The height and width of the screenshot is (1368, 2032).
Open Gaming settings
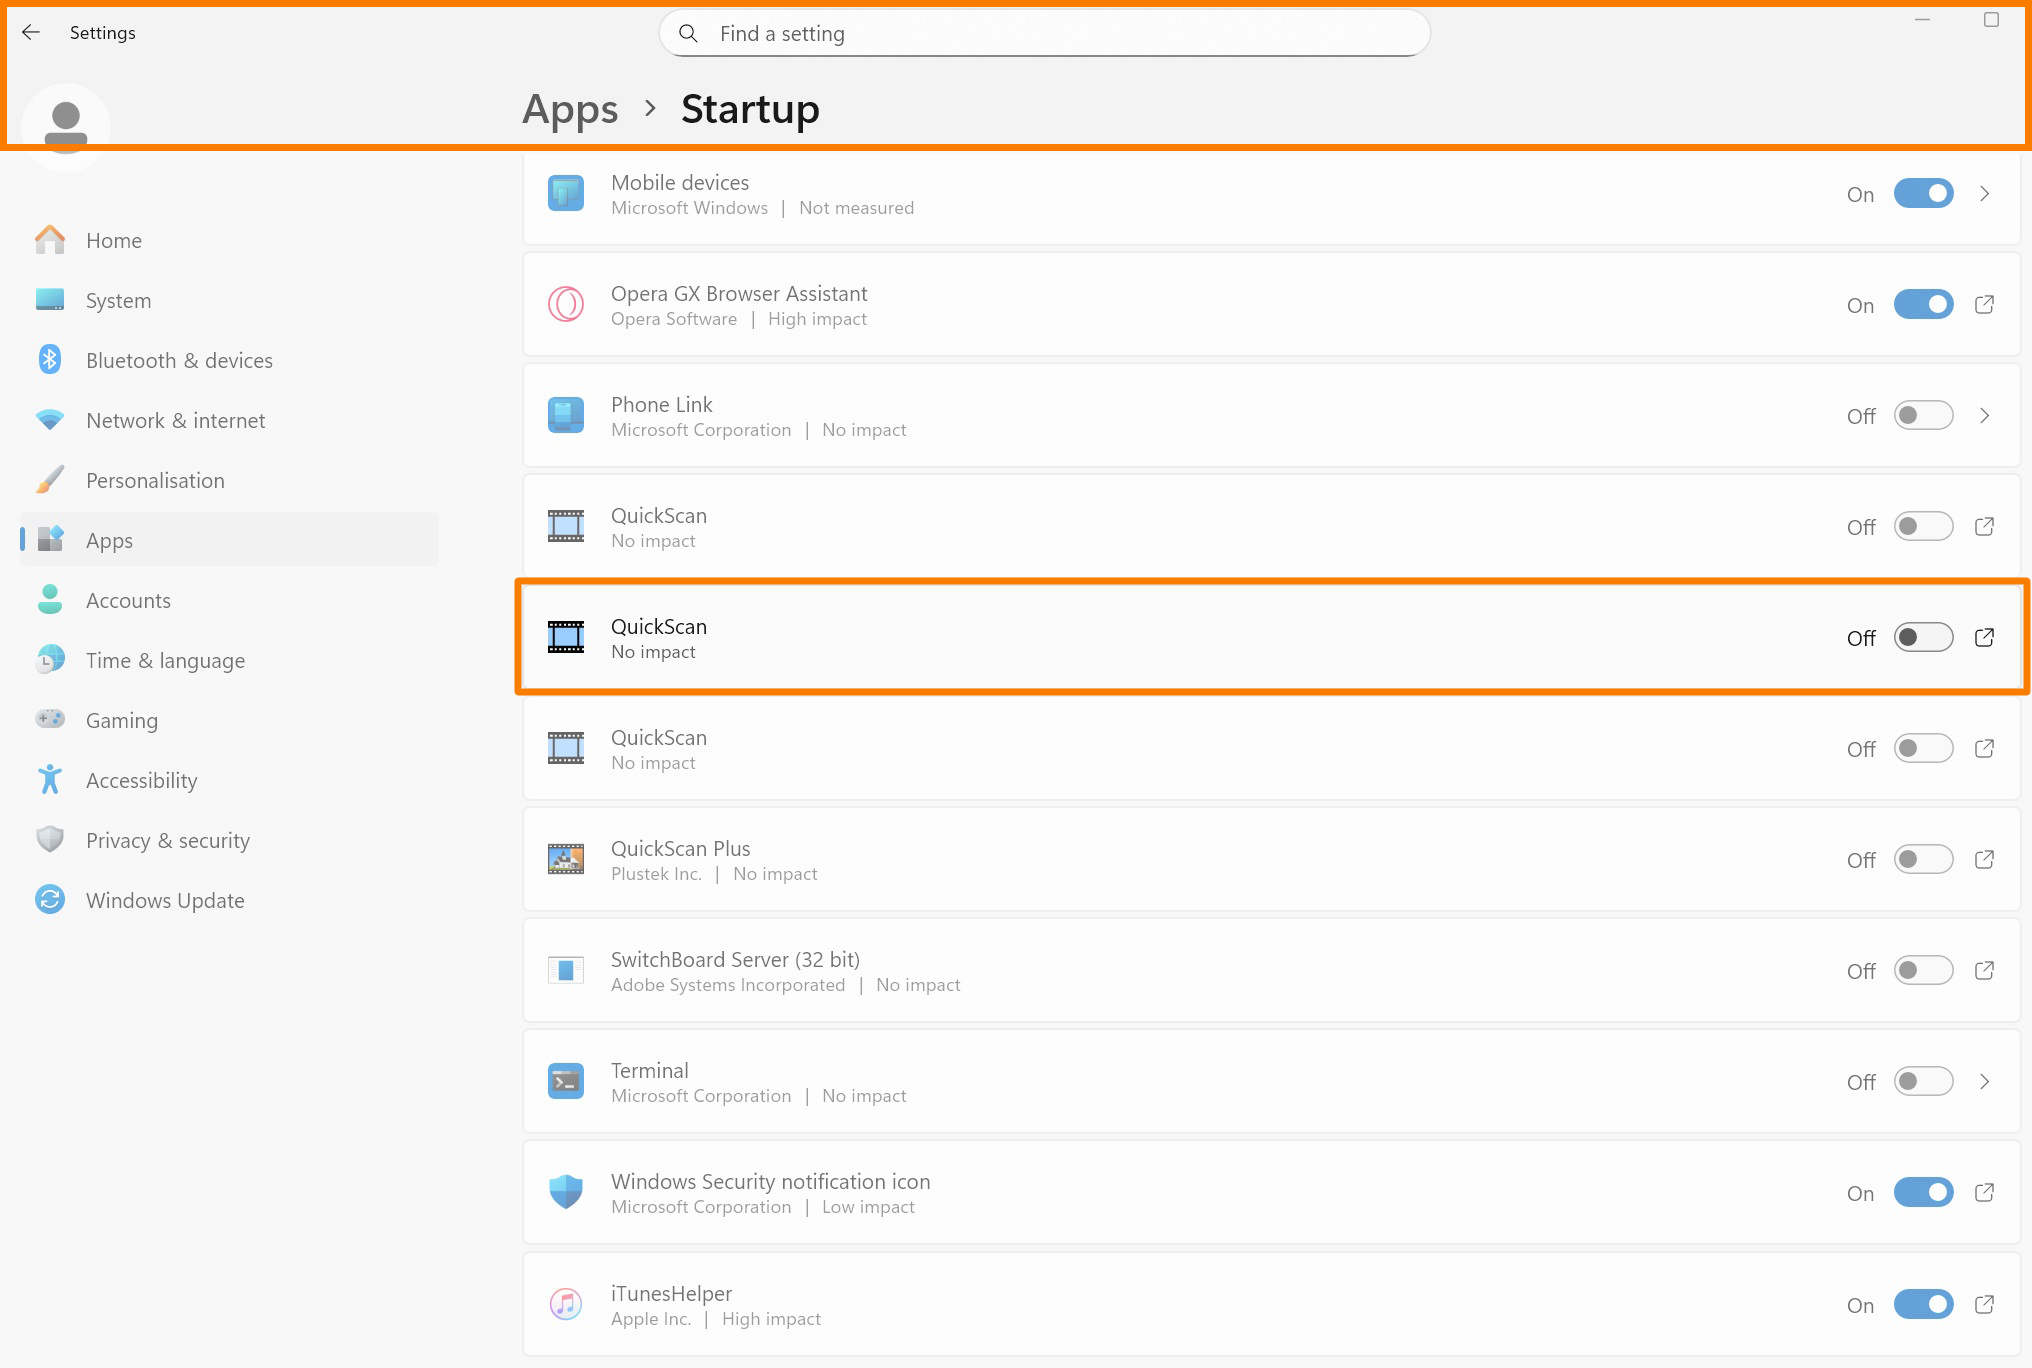click(x=229, y=720)
